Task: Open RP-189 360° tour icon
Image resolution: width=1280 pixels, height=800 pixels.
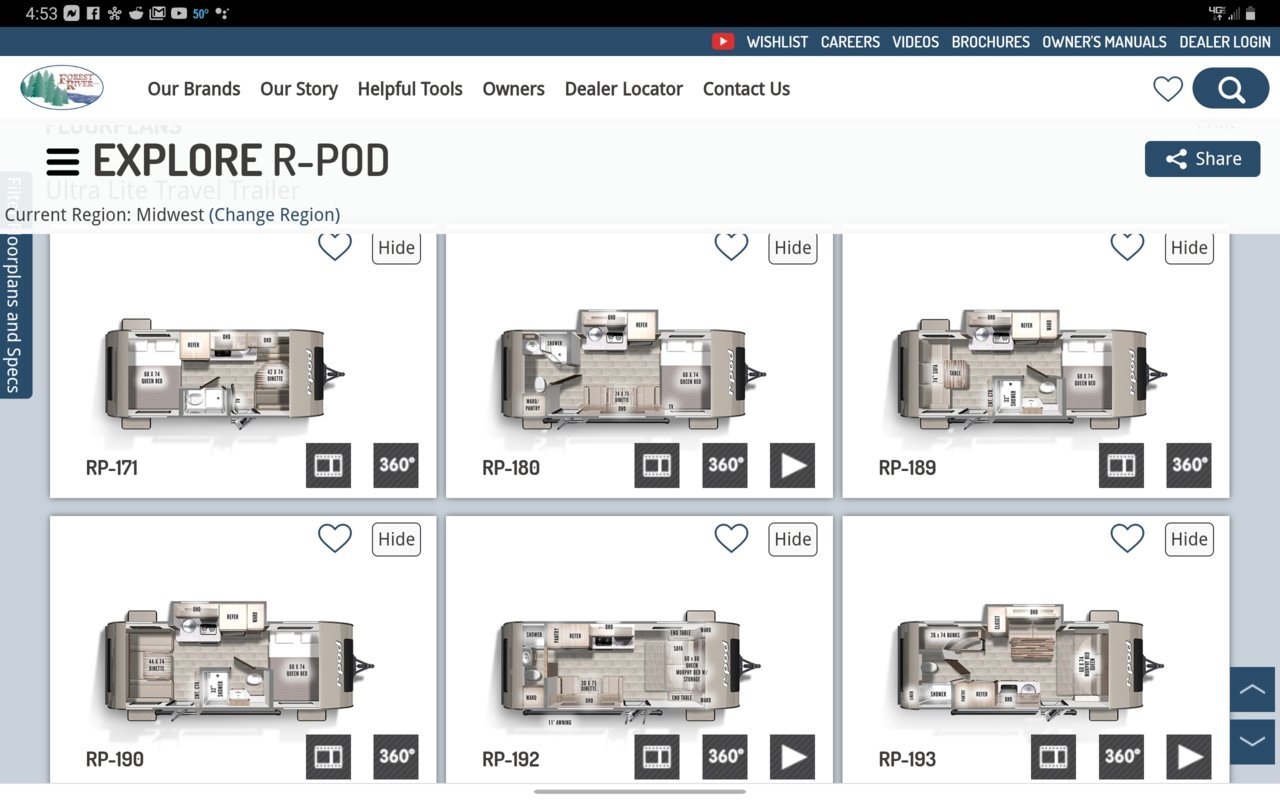Action: pos(1189,465)
